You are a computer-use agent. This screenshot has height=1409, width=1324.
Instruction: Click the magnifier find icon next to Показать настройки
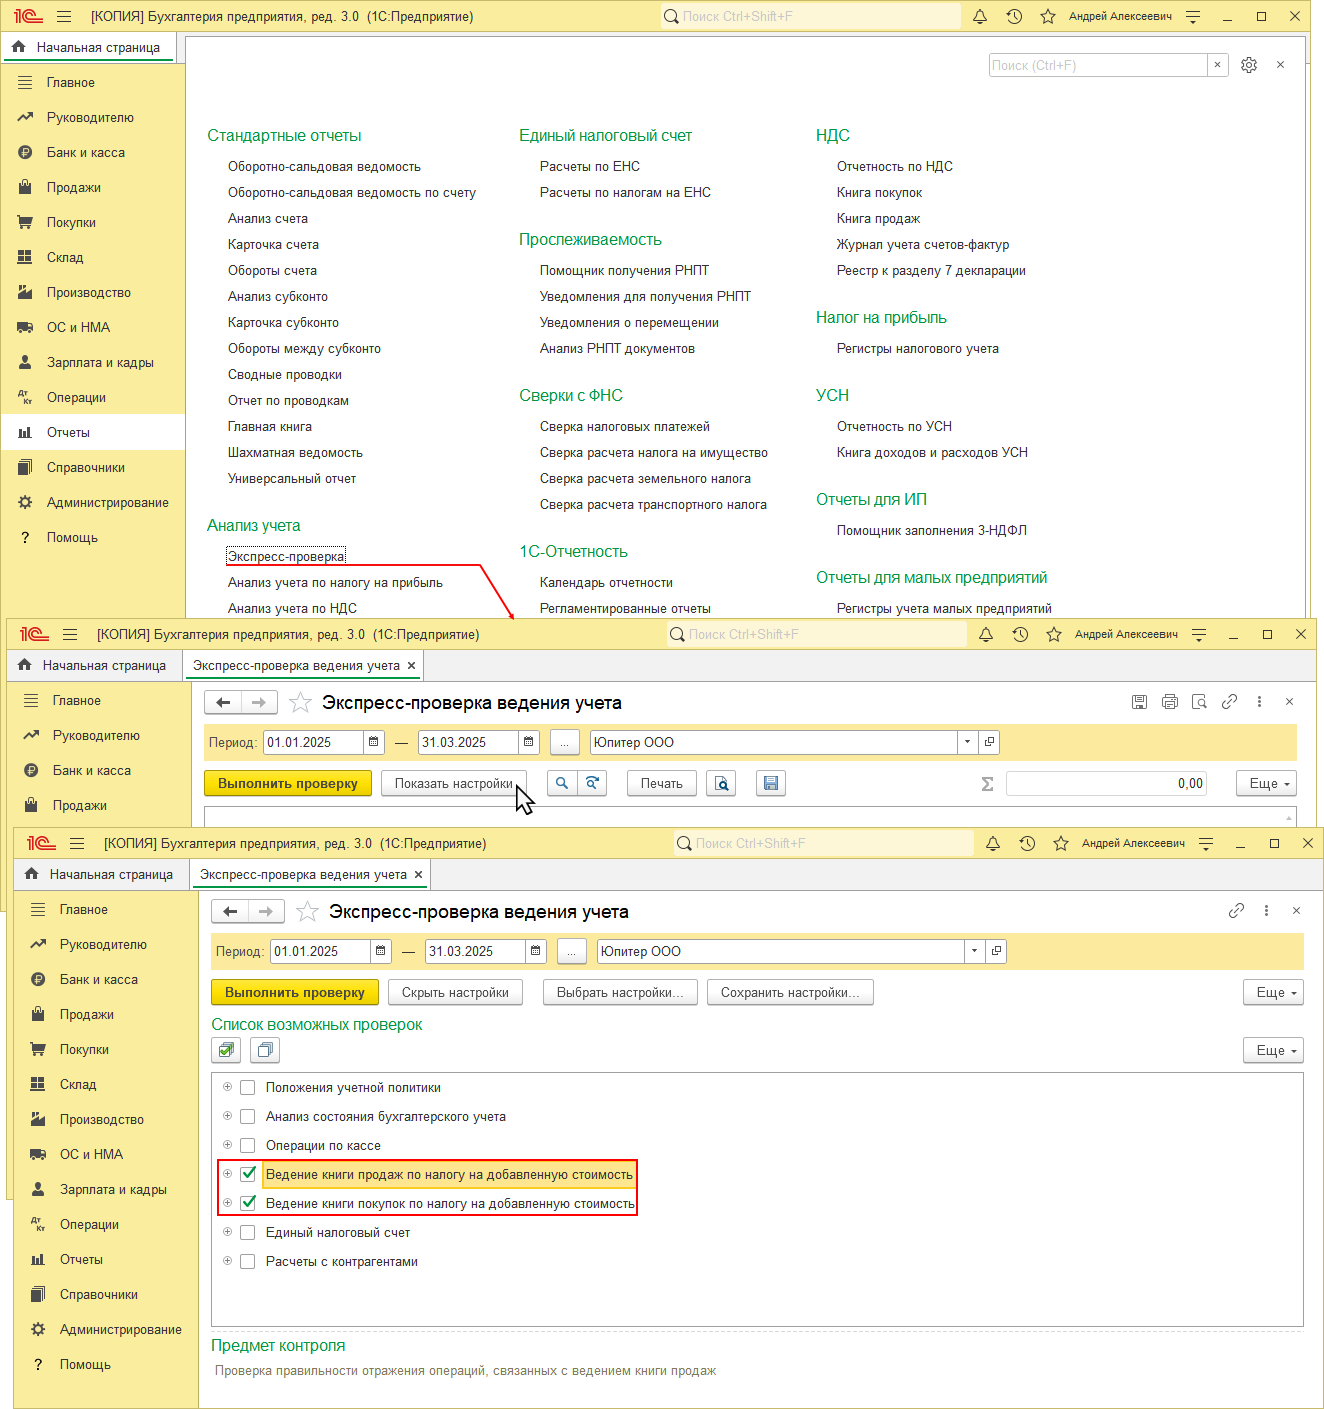pyautogui.click(x=562, y=784)
